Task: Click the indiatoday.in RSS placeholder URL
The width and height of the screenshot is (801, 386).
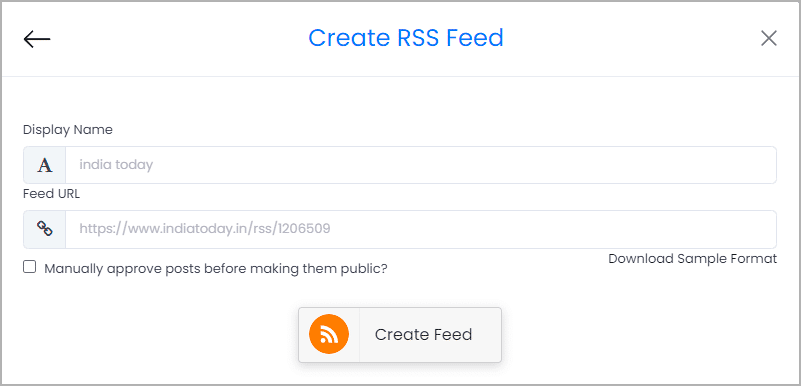Action: click(205, 229)
